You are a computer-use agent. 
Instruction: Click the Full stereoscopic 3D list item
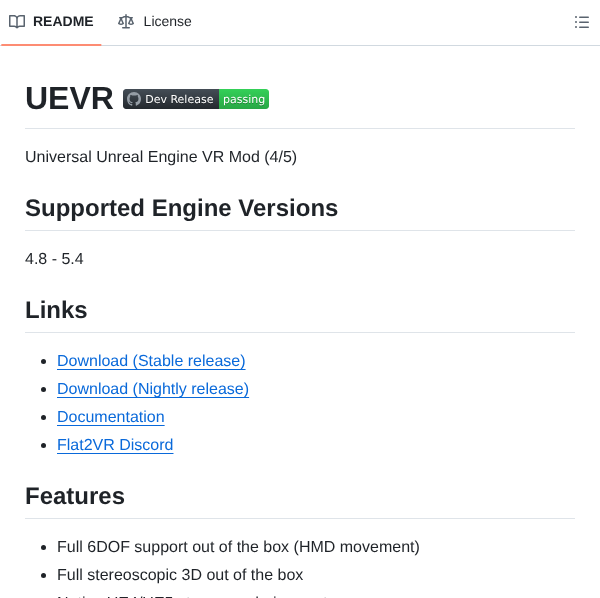pyautogui.click(x=180, y=575)
